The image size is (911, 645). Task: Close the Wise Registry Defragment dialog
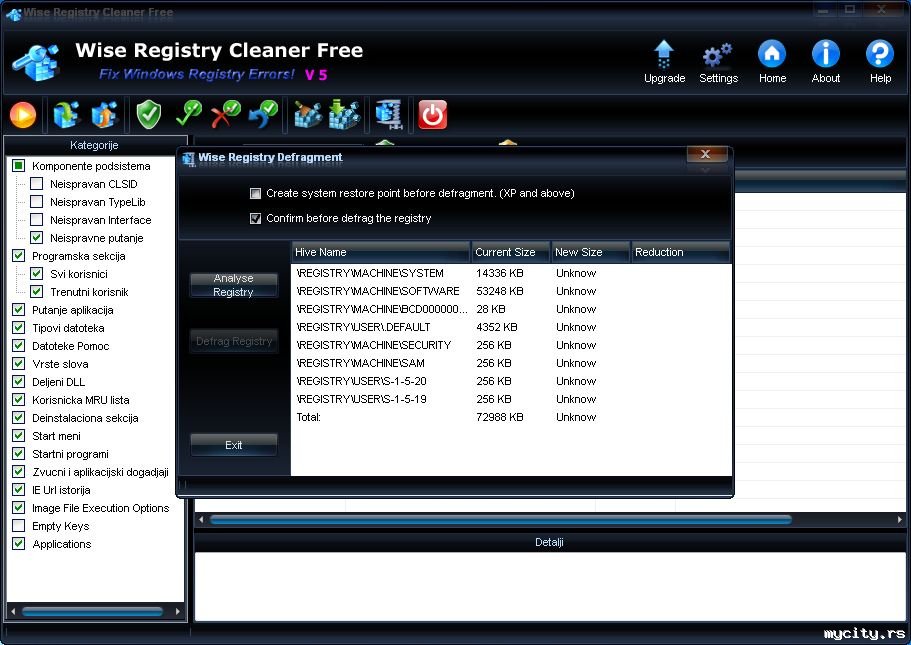click(x=706, y=154)
